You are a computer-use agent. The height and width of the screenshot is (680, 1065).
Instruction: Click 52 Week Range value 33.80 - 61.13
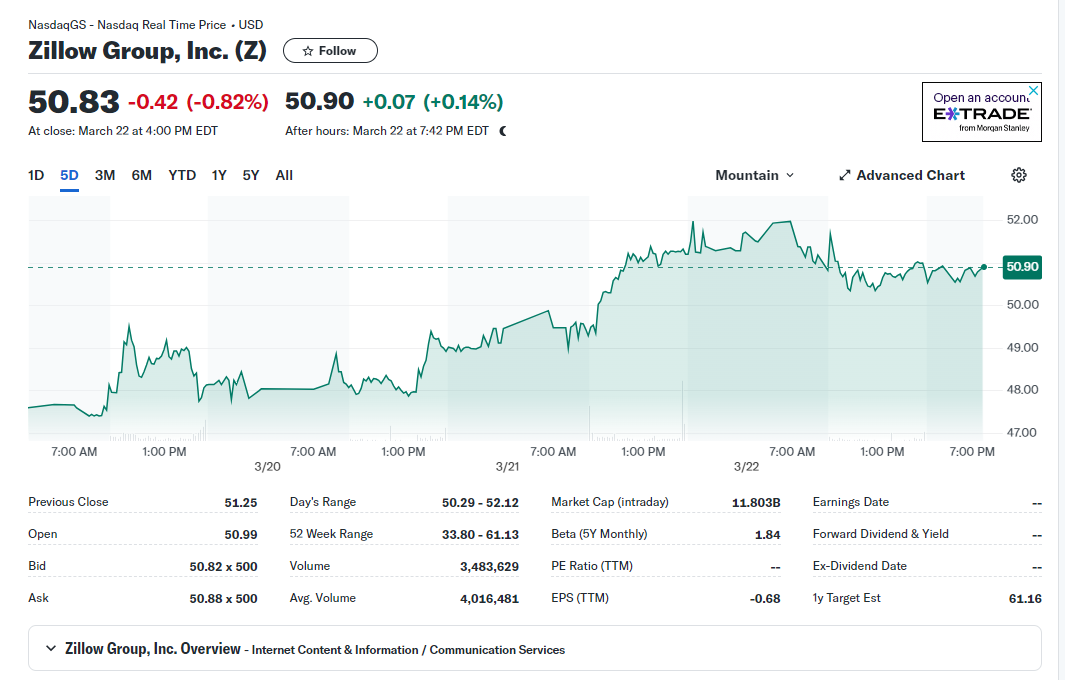pos(480,535)
